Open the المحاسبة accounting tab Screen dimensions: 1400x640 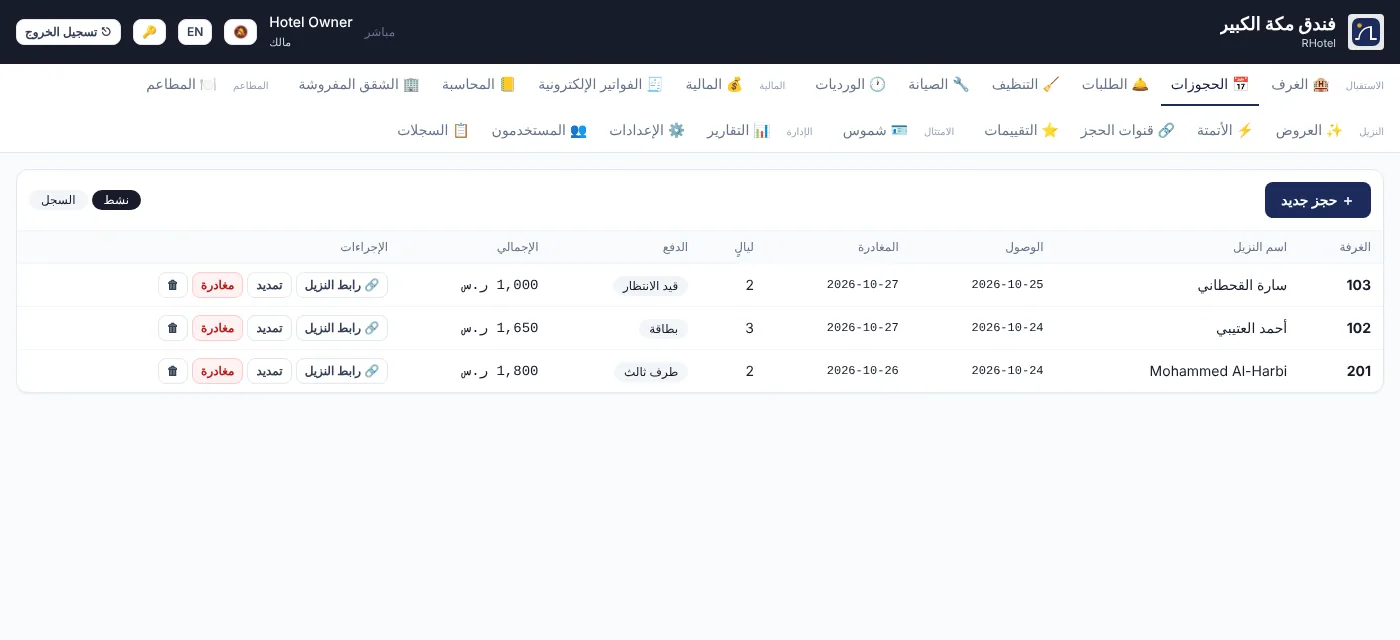tap(479, 85)
